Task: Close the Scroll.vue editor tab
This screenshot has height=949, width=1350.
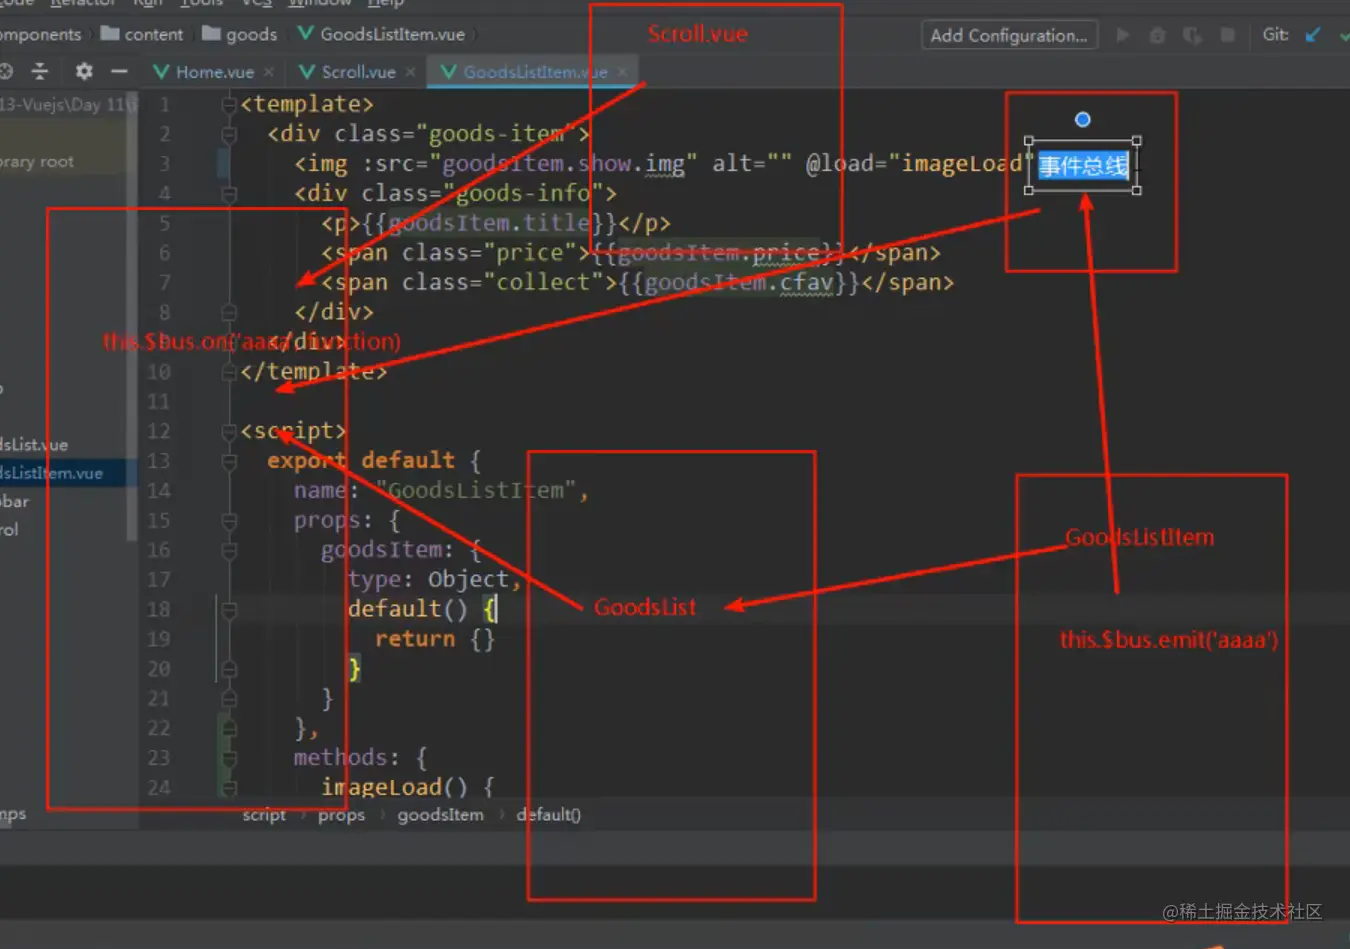Action: click(x=410, y=72)
